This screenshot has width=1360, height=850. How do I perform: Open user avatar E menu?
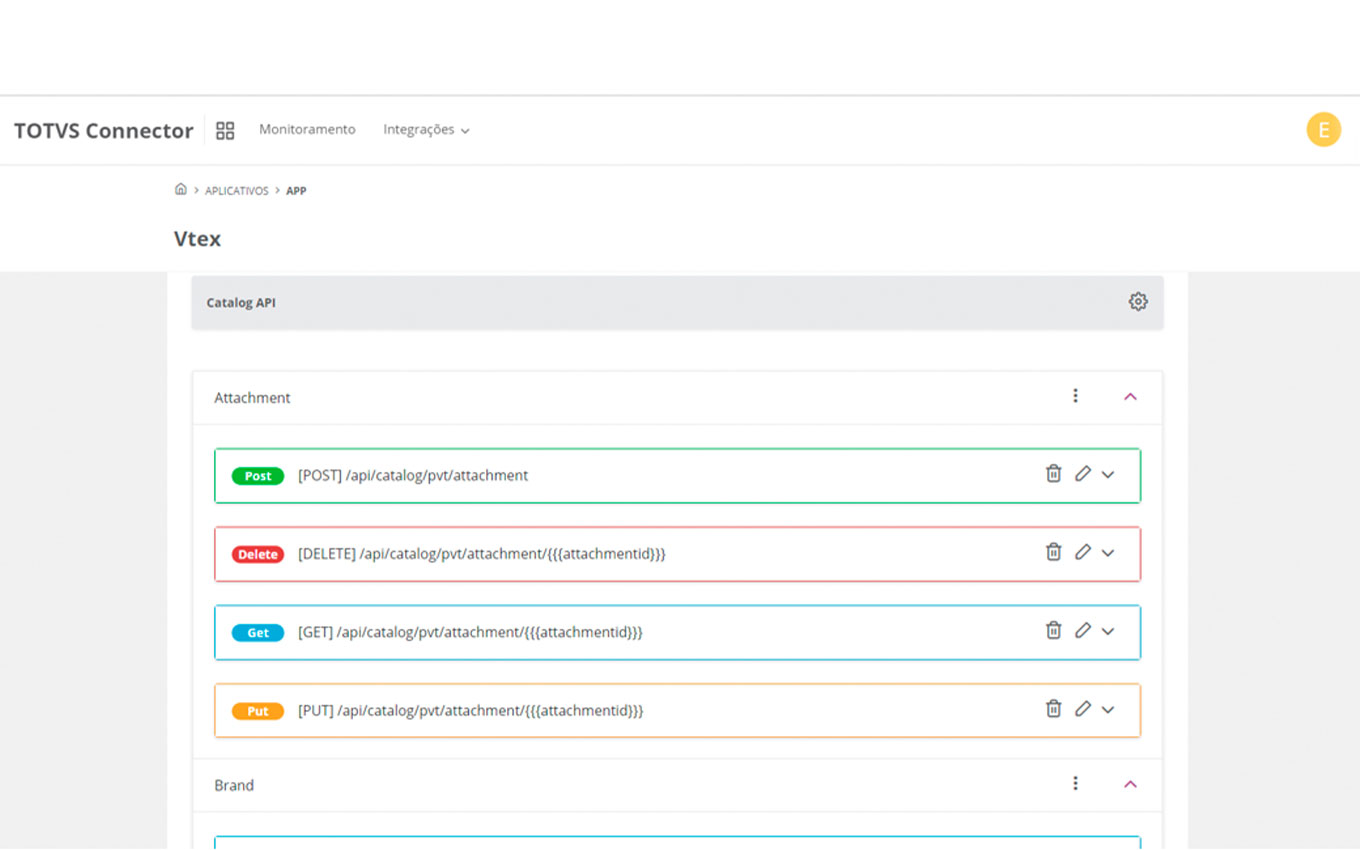click(x=1323, y=130)
